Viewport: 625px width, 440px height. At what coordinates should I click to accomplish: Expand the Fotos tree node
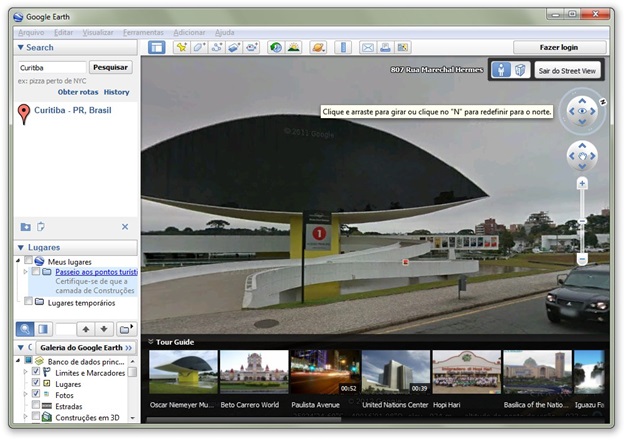pos(26,395)
